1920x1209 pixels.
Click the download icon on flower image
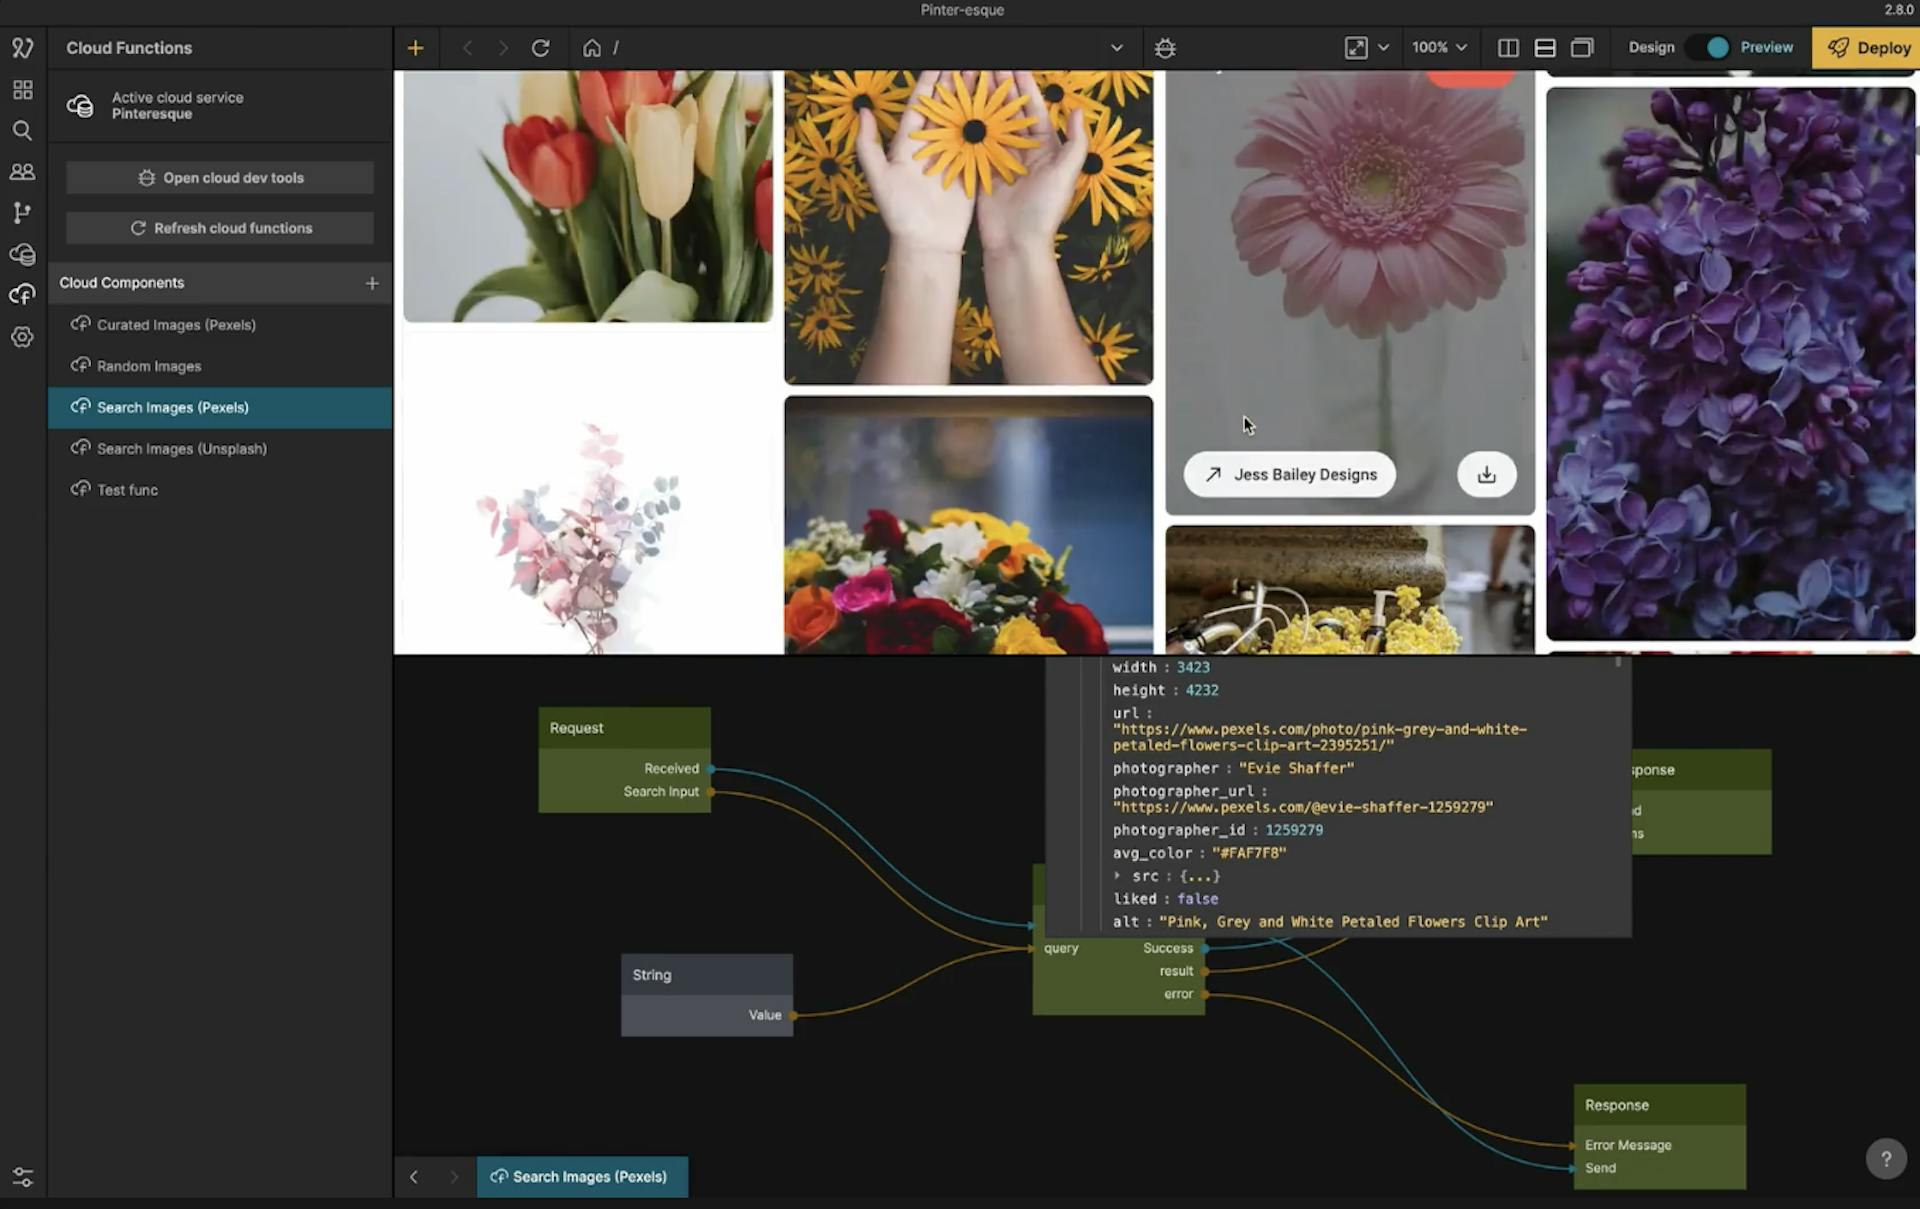pyautogui.click(x=1486, y=475)
